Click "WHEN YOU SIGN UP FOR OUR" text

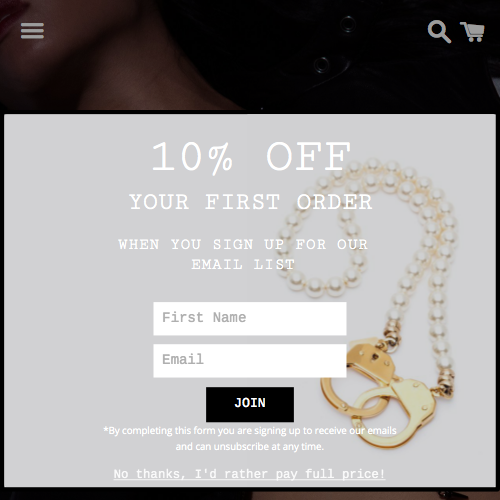pos(243,244)
